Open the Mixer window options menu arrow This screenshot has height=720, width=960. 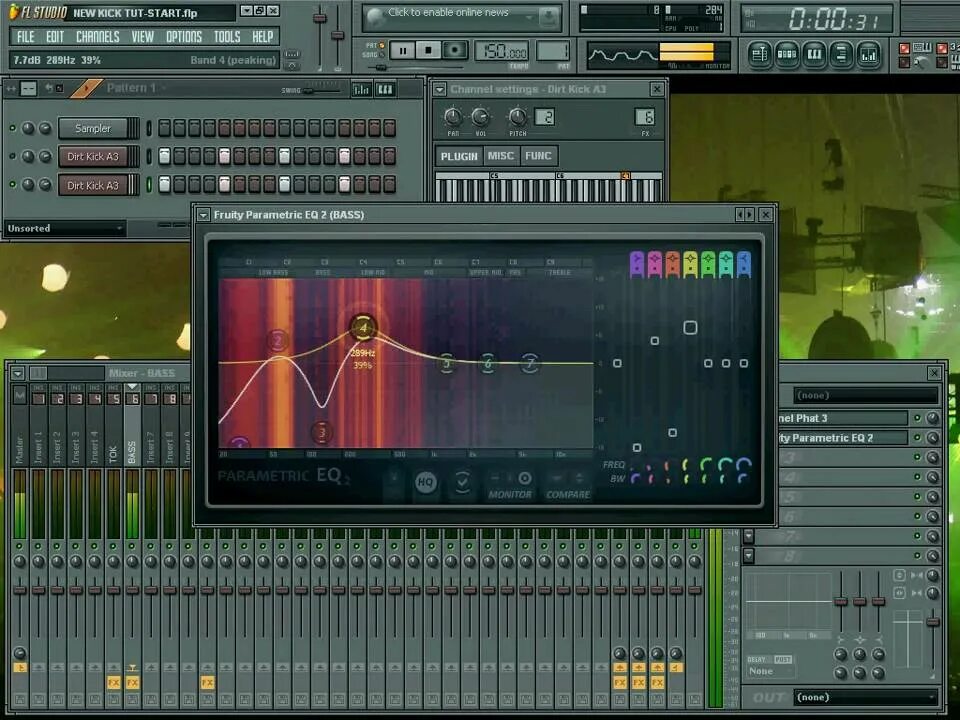point(18,373)
